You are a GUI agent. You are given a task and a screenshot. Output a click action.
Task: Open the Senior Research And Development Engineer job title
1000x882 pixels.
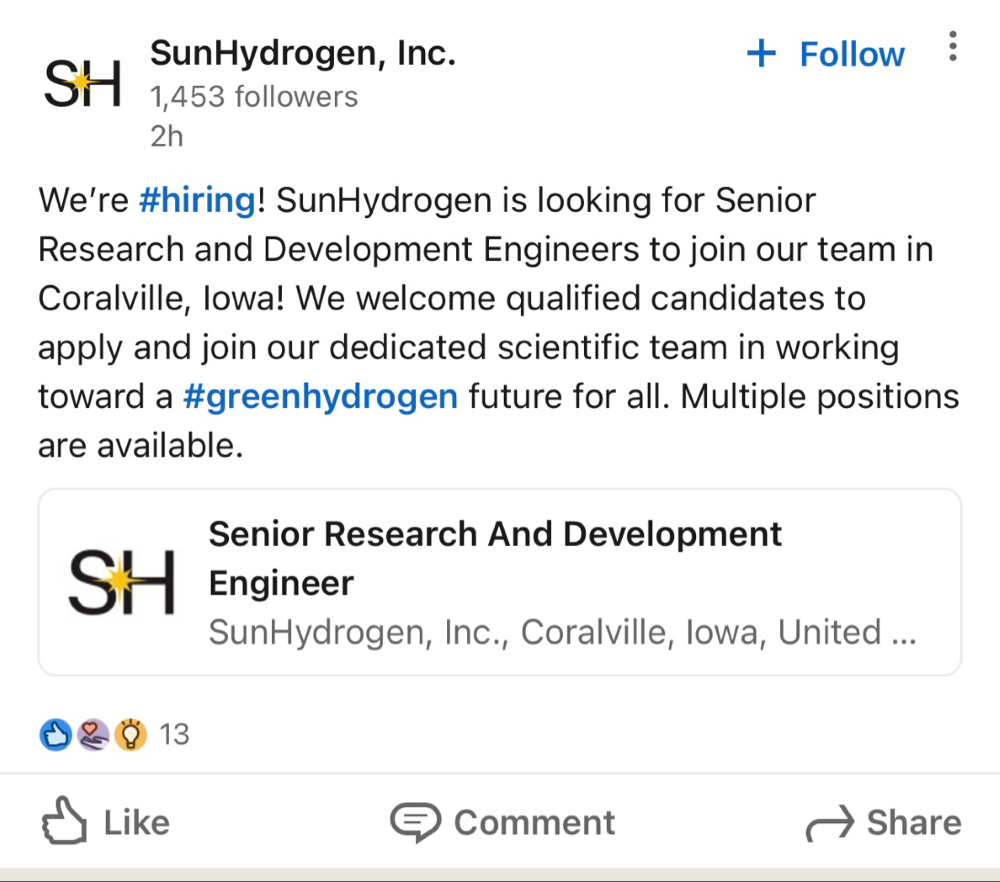click(494, 557)
